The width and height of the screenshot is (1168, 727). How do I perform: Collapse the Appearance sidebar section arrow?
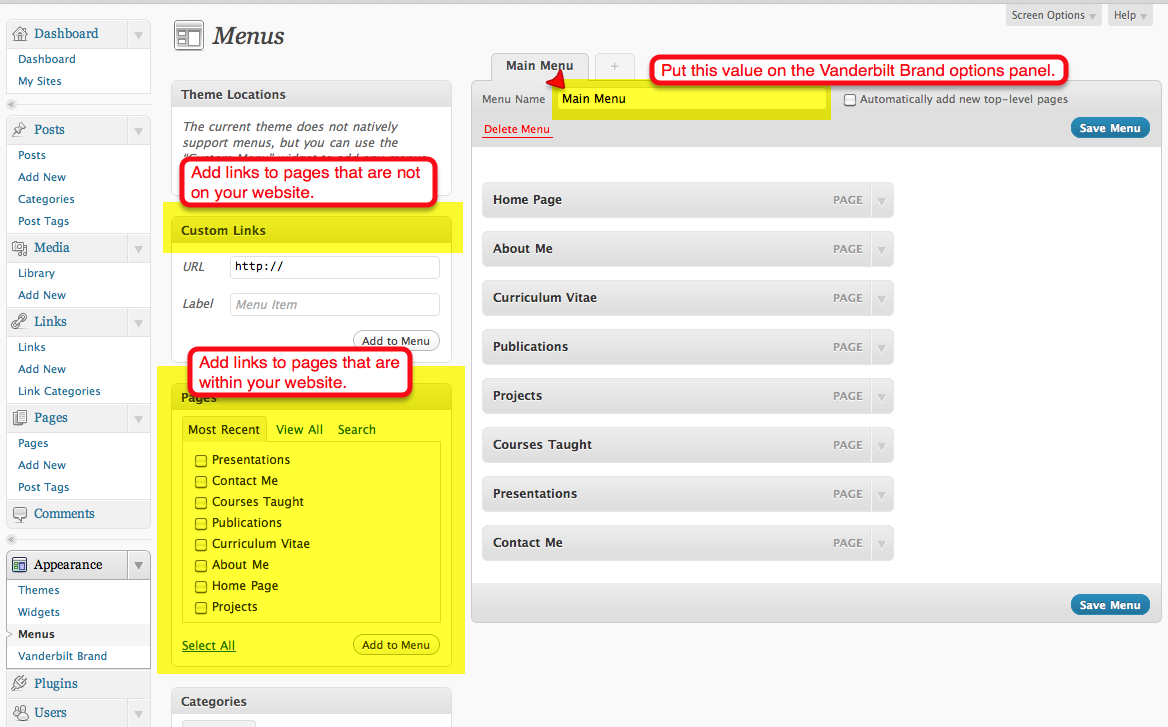tap(138, 565)
